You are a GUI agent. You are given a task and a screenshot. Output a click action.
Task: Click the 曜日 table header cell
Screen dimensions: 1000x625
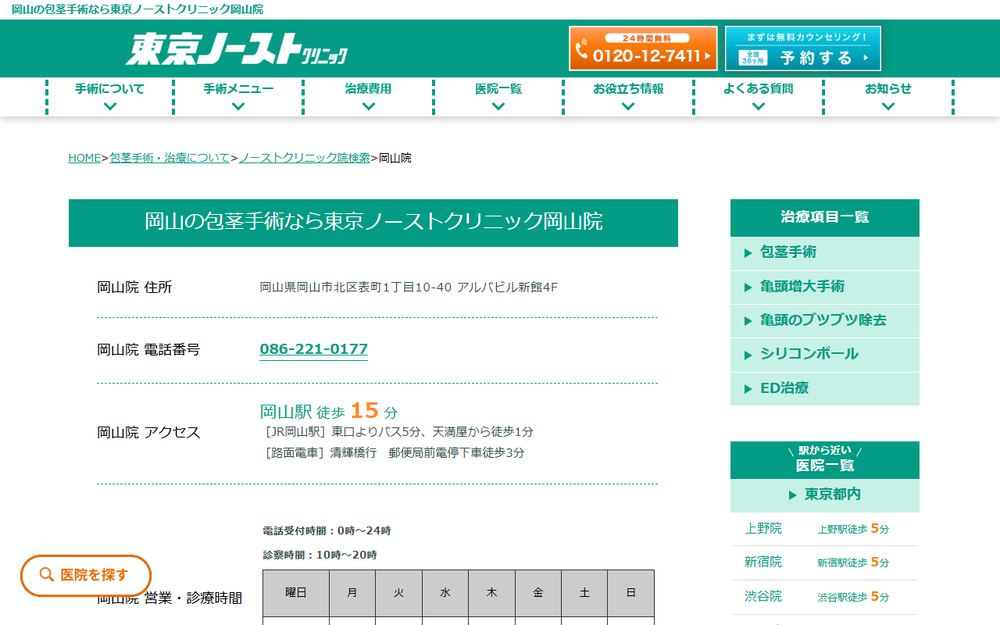tap(296, 593)
